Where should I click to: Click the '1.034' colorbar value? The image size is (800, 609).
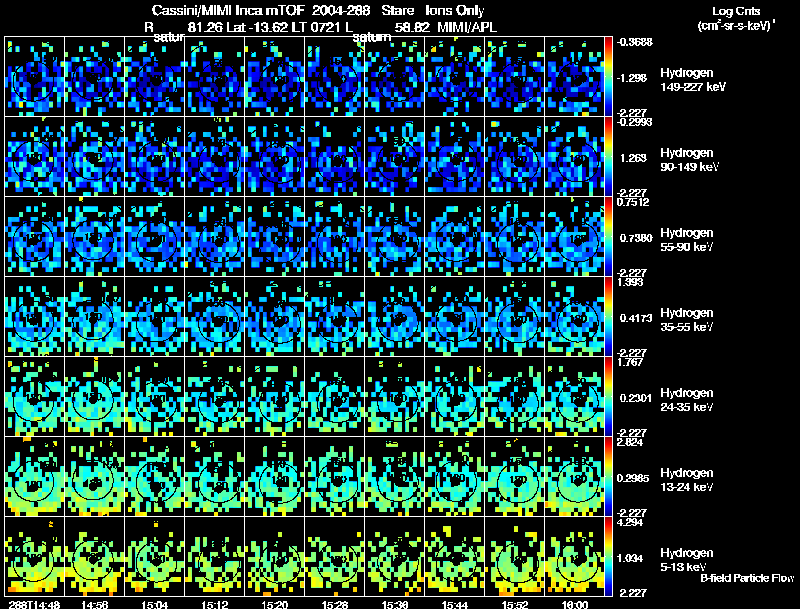(x=632, y=558)
